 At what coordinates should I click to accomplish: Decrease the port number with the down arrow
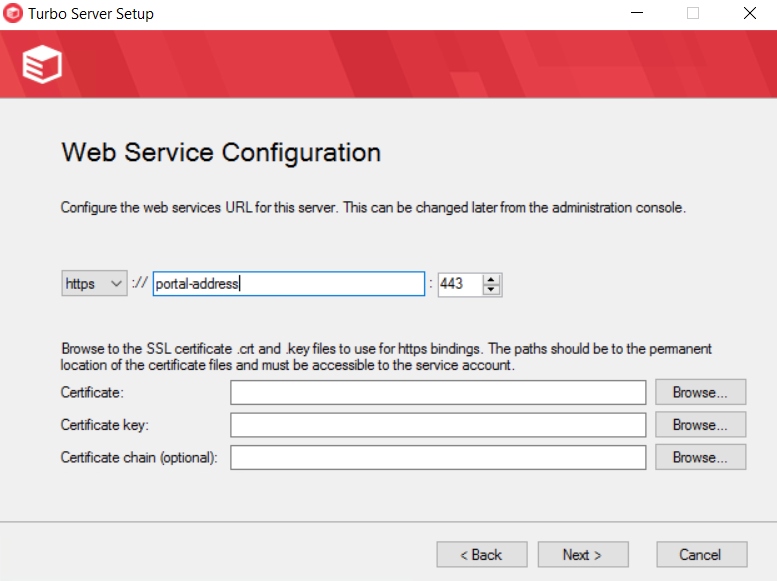click(x=491, y=290)
